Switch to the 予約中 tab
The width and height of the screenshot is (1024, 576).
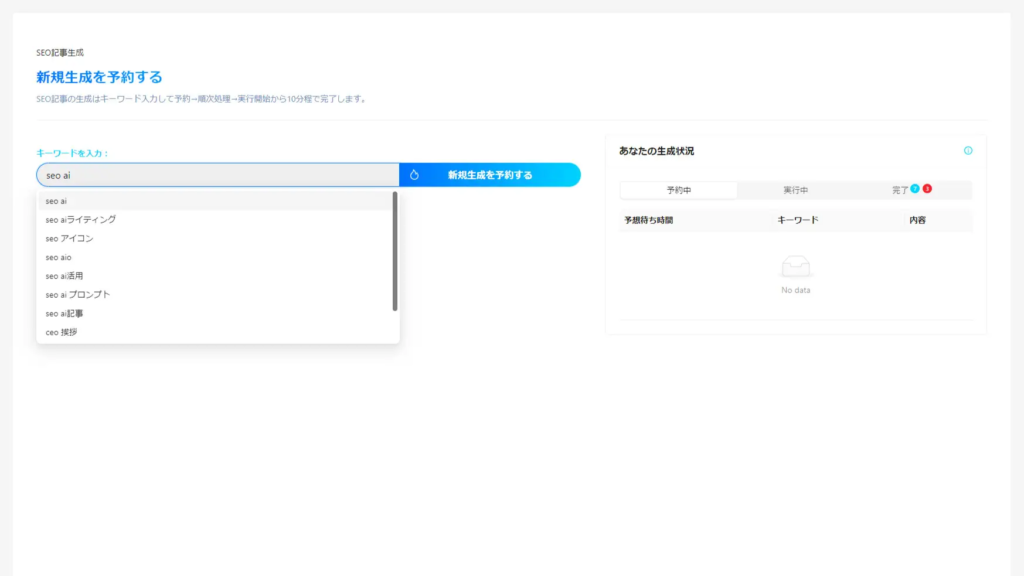(679, 190)
